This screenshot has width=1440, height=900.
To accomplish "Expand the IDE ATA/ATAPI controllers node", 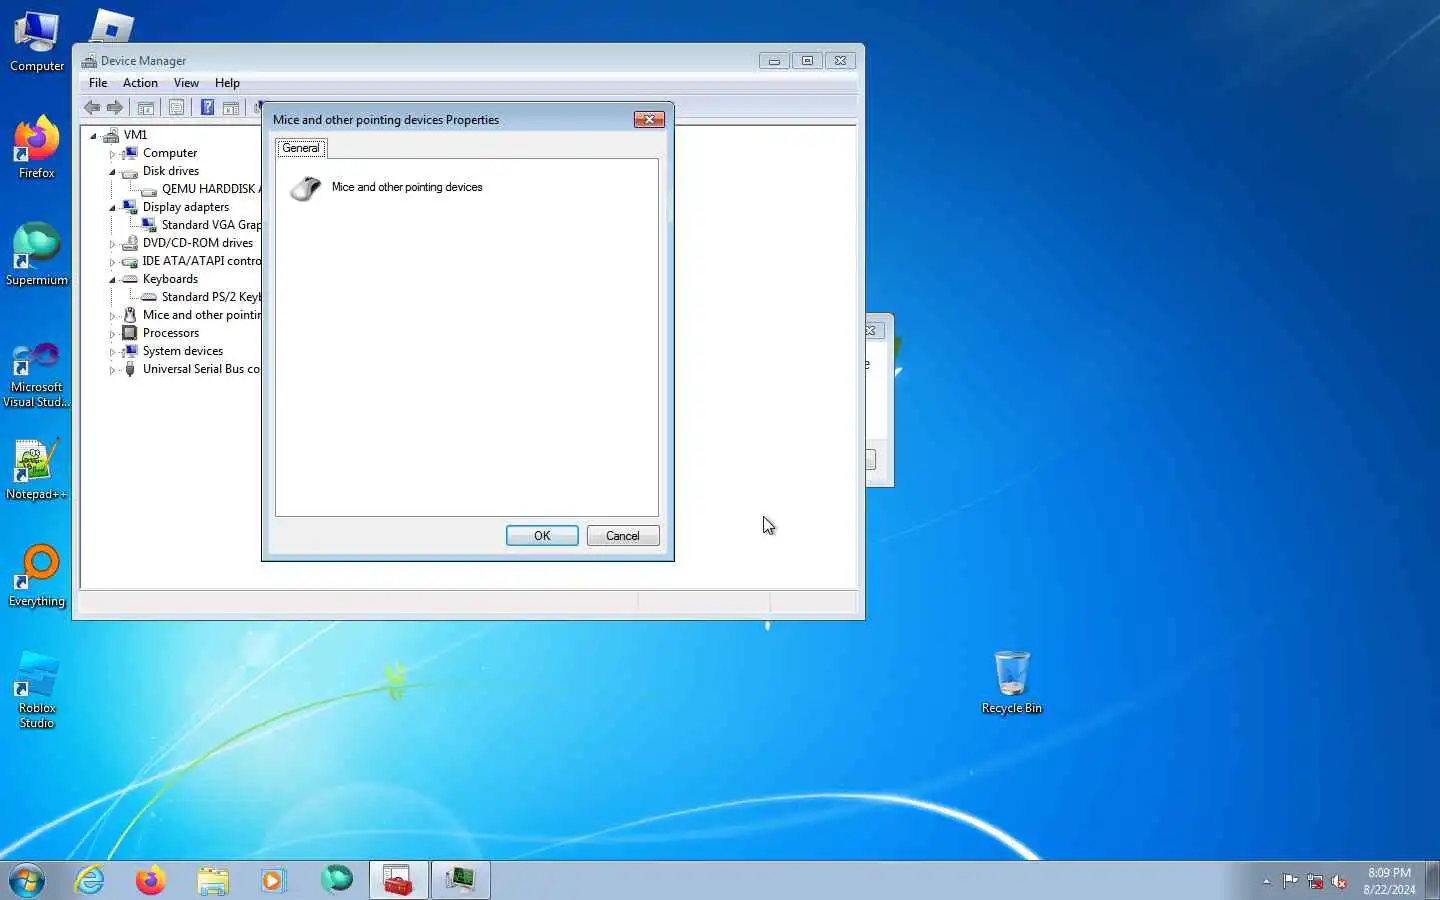I will point(112,262).
